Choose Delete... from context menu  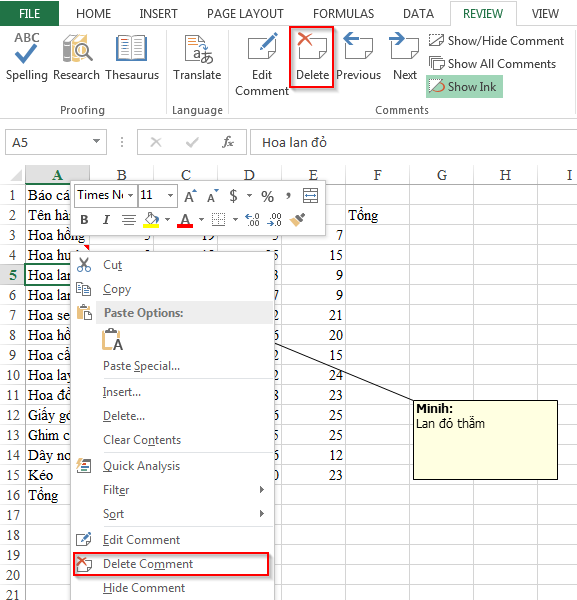172,416
